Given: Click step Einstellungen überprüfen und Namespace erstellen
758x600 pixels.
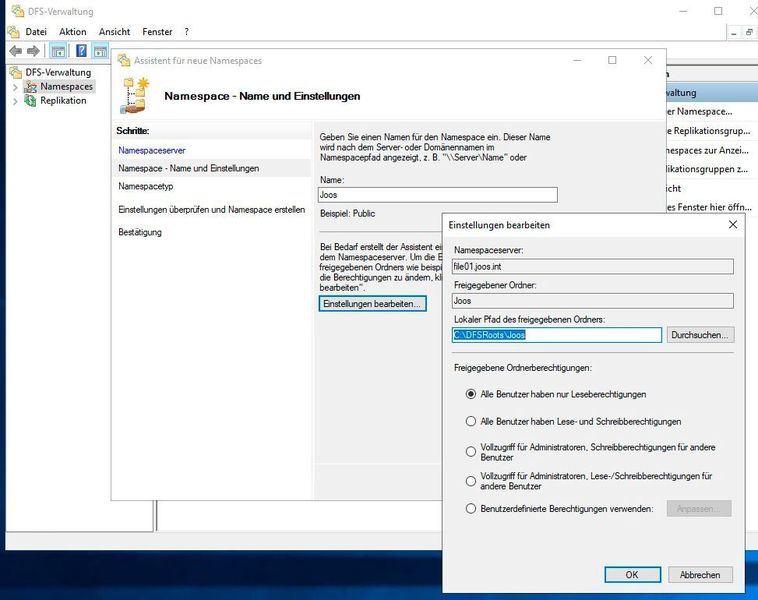Looking at the screenshot, I should pos(212,209).
